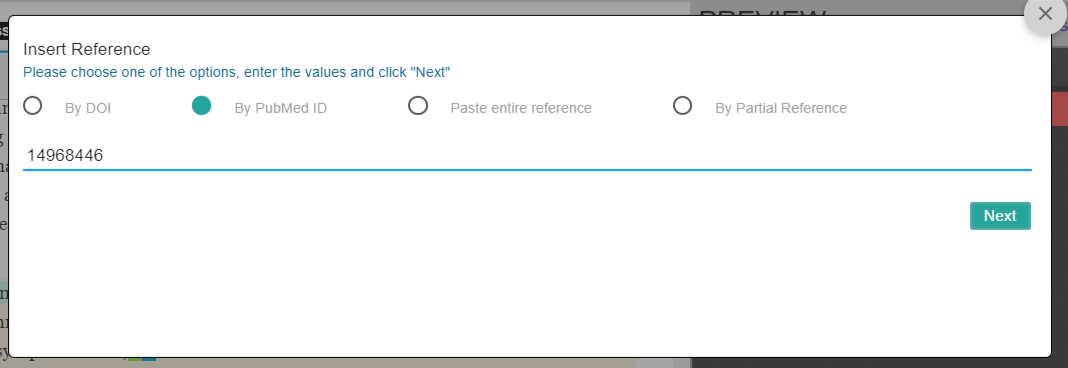Choose the Paste entire reference radio option

coord(418,106)
